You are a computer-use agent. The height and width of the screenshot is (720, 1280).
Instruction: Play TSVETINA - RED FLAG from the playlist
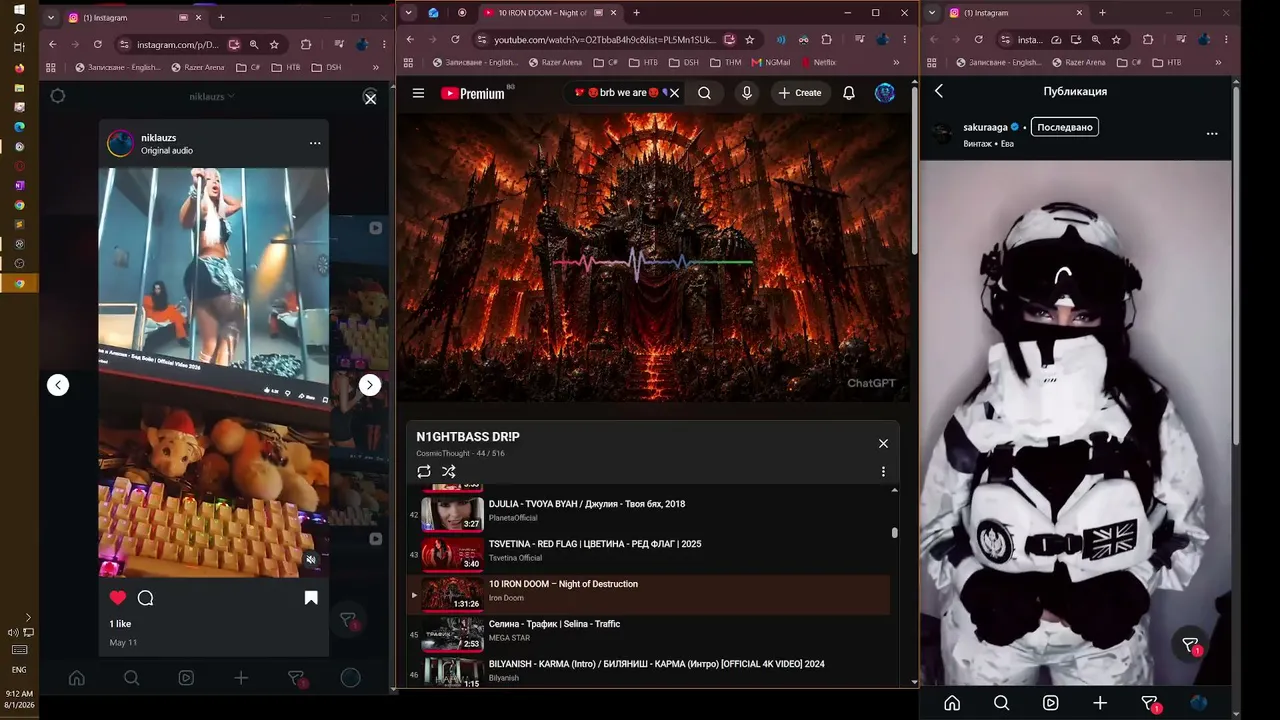pyautogui.click(x=648, y=554)
